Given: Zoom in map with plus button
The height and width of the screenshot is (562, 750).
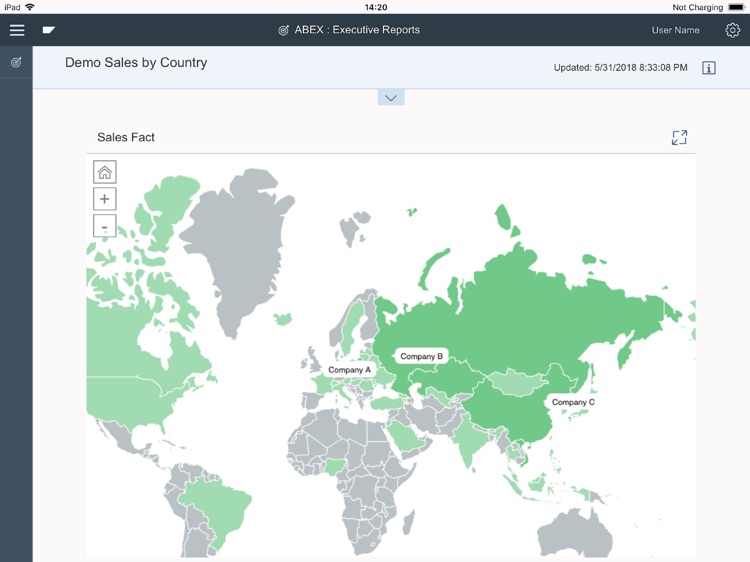Looking at the screenshot, I should click(105, 198).
